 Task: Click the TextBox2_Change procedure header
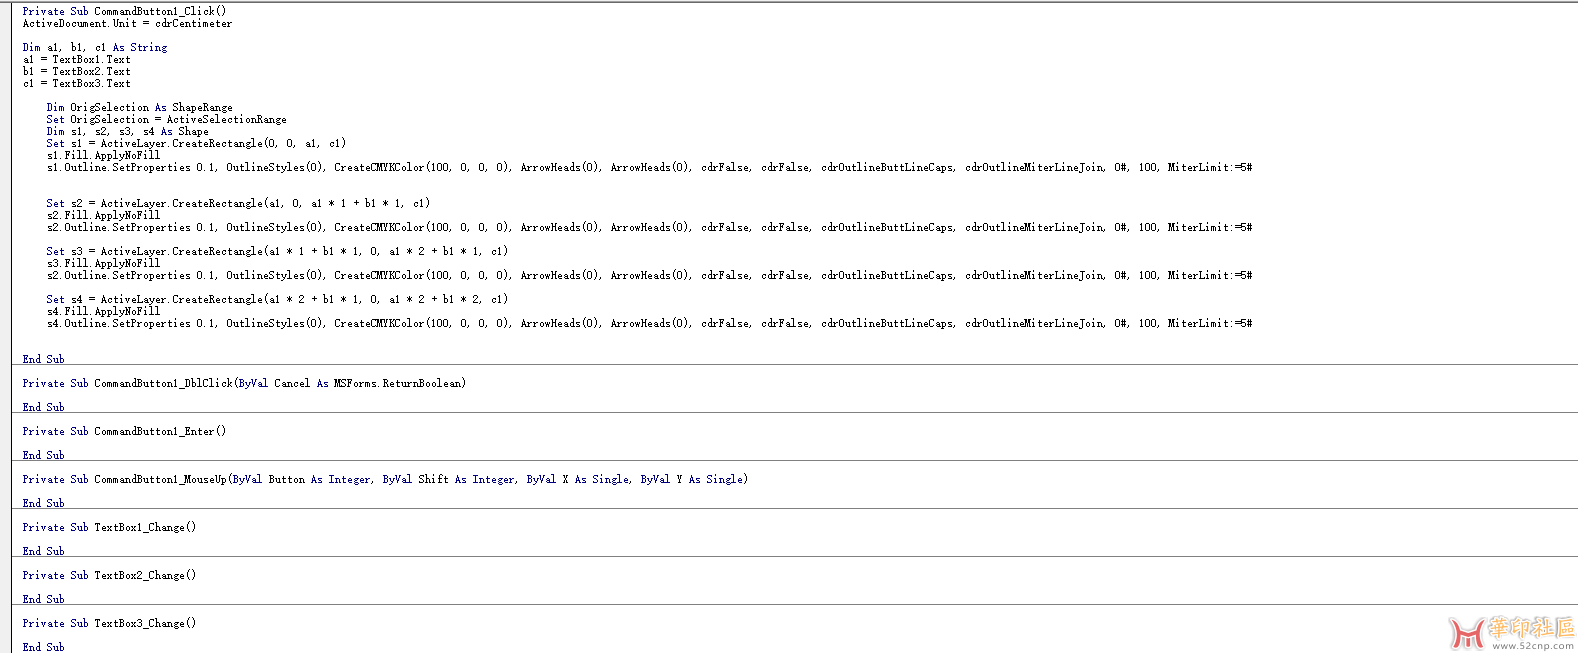tap(109, 575)
